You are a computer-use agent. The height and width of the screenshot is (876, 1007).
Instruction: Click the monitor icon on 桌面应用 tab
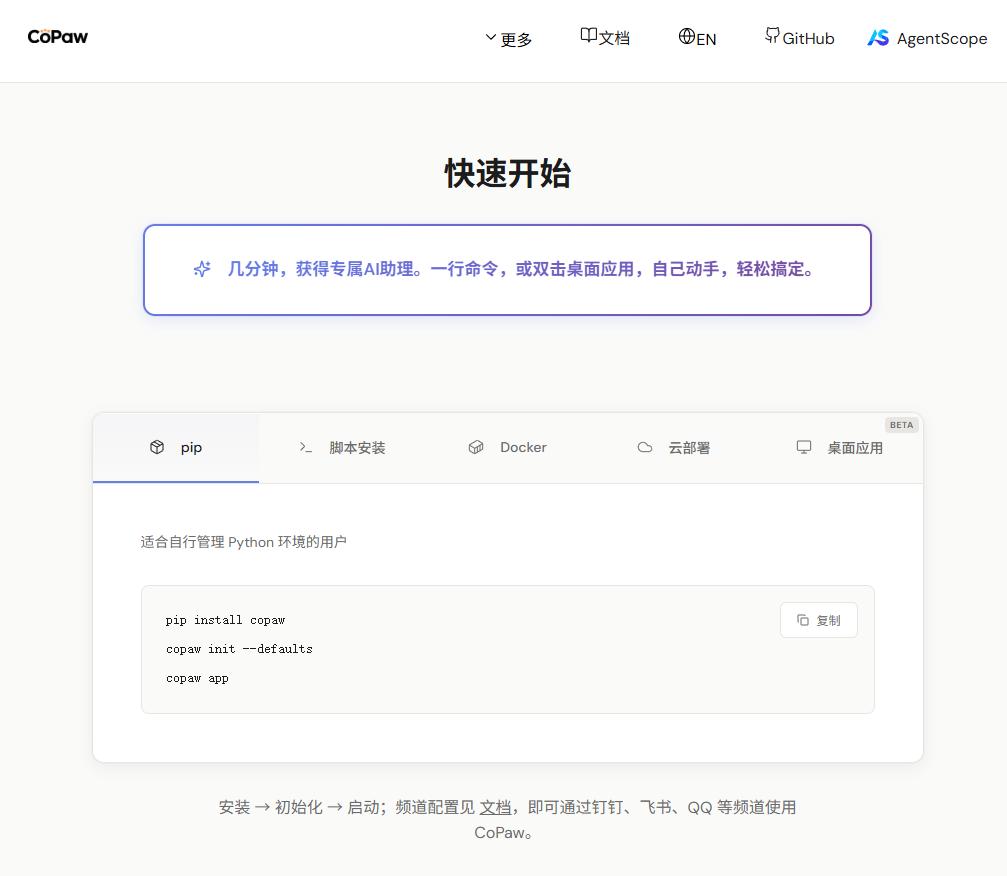[804, 448]
